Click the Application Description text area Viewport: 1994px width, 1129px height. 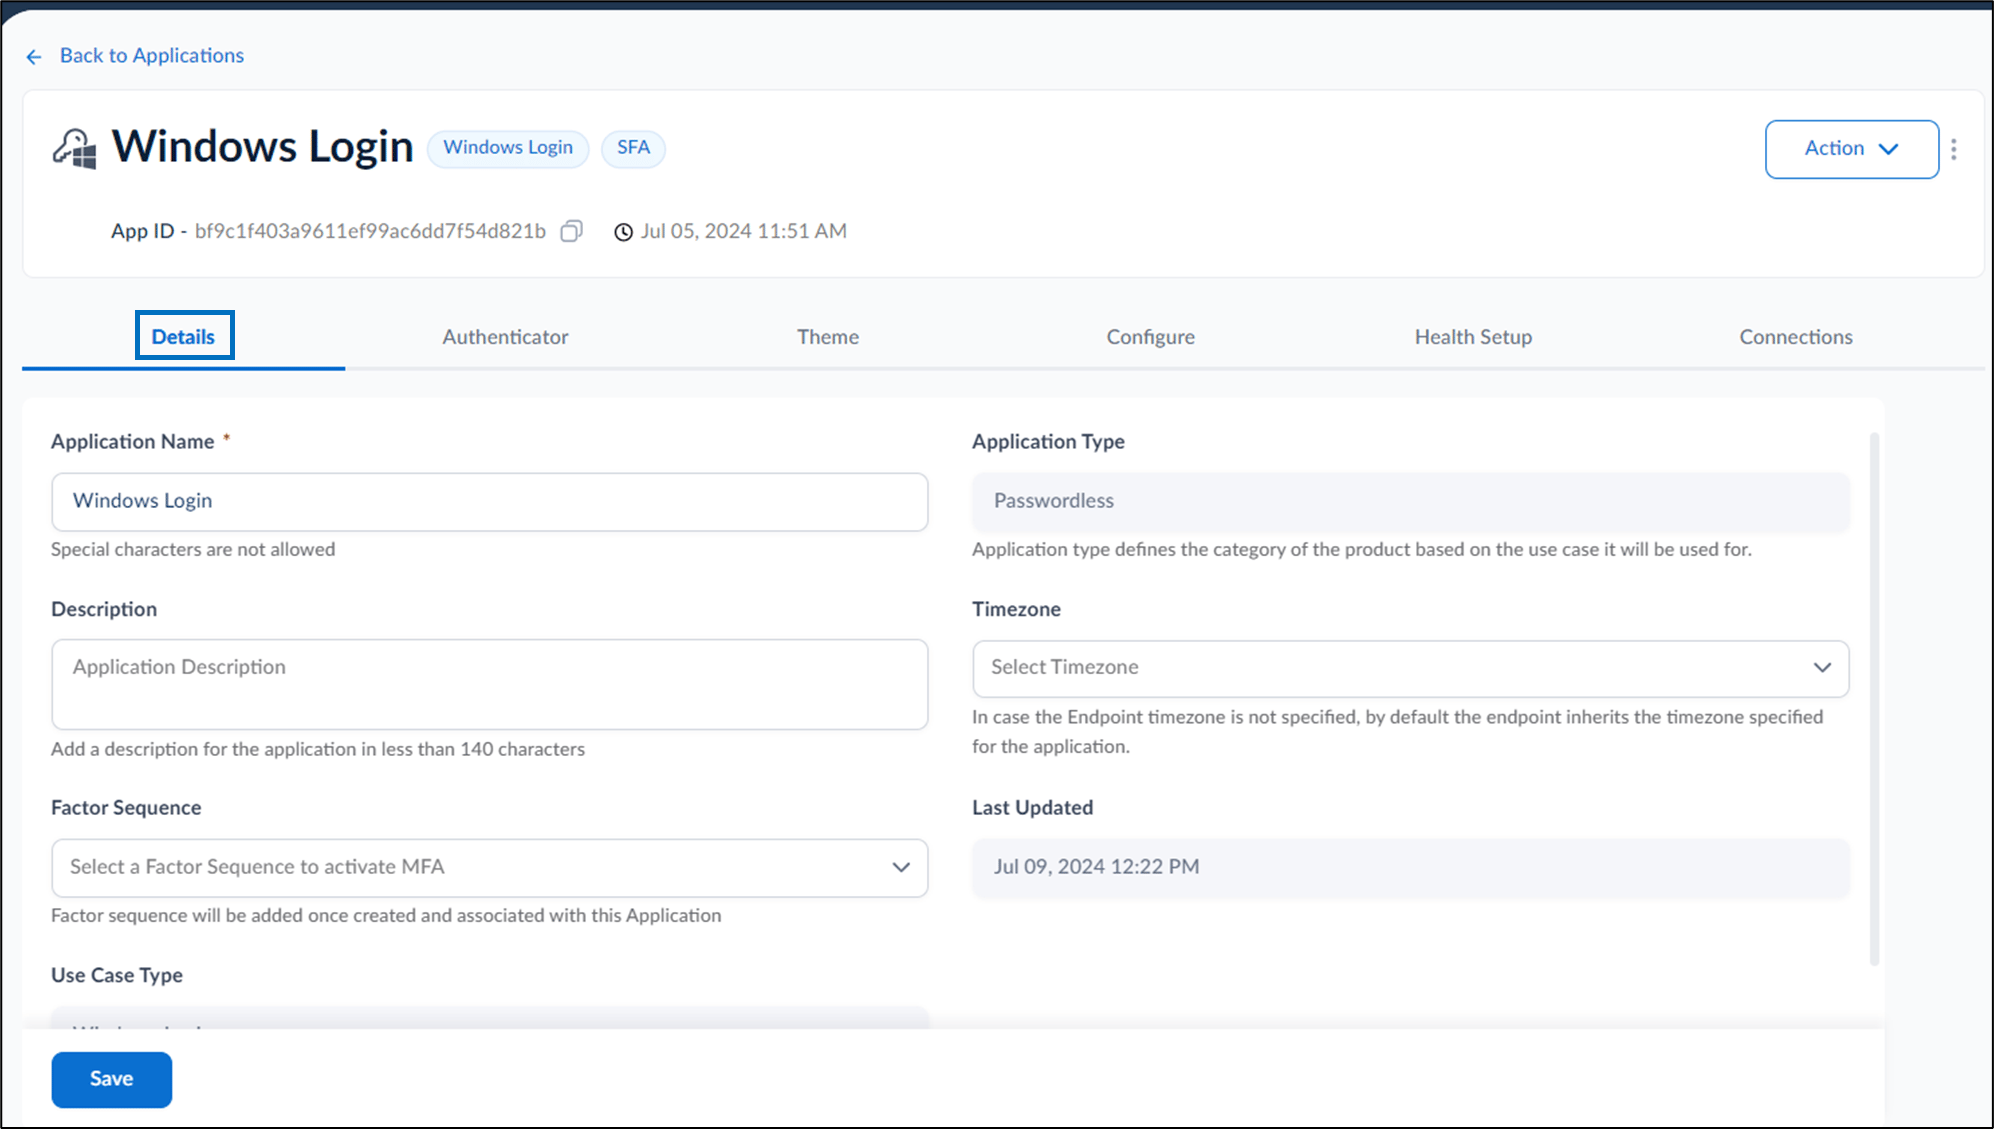(x=490, y=684)
